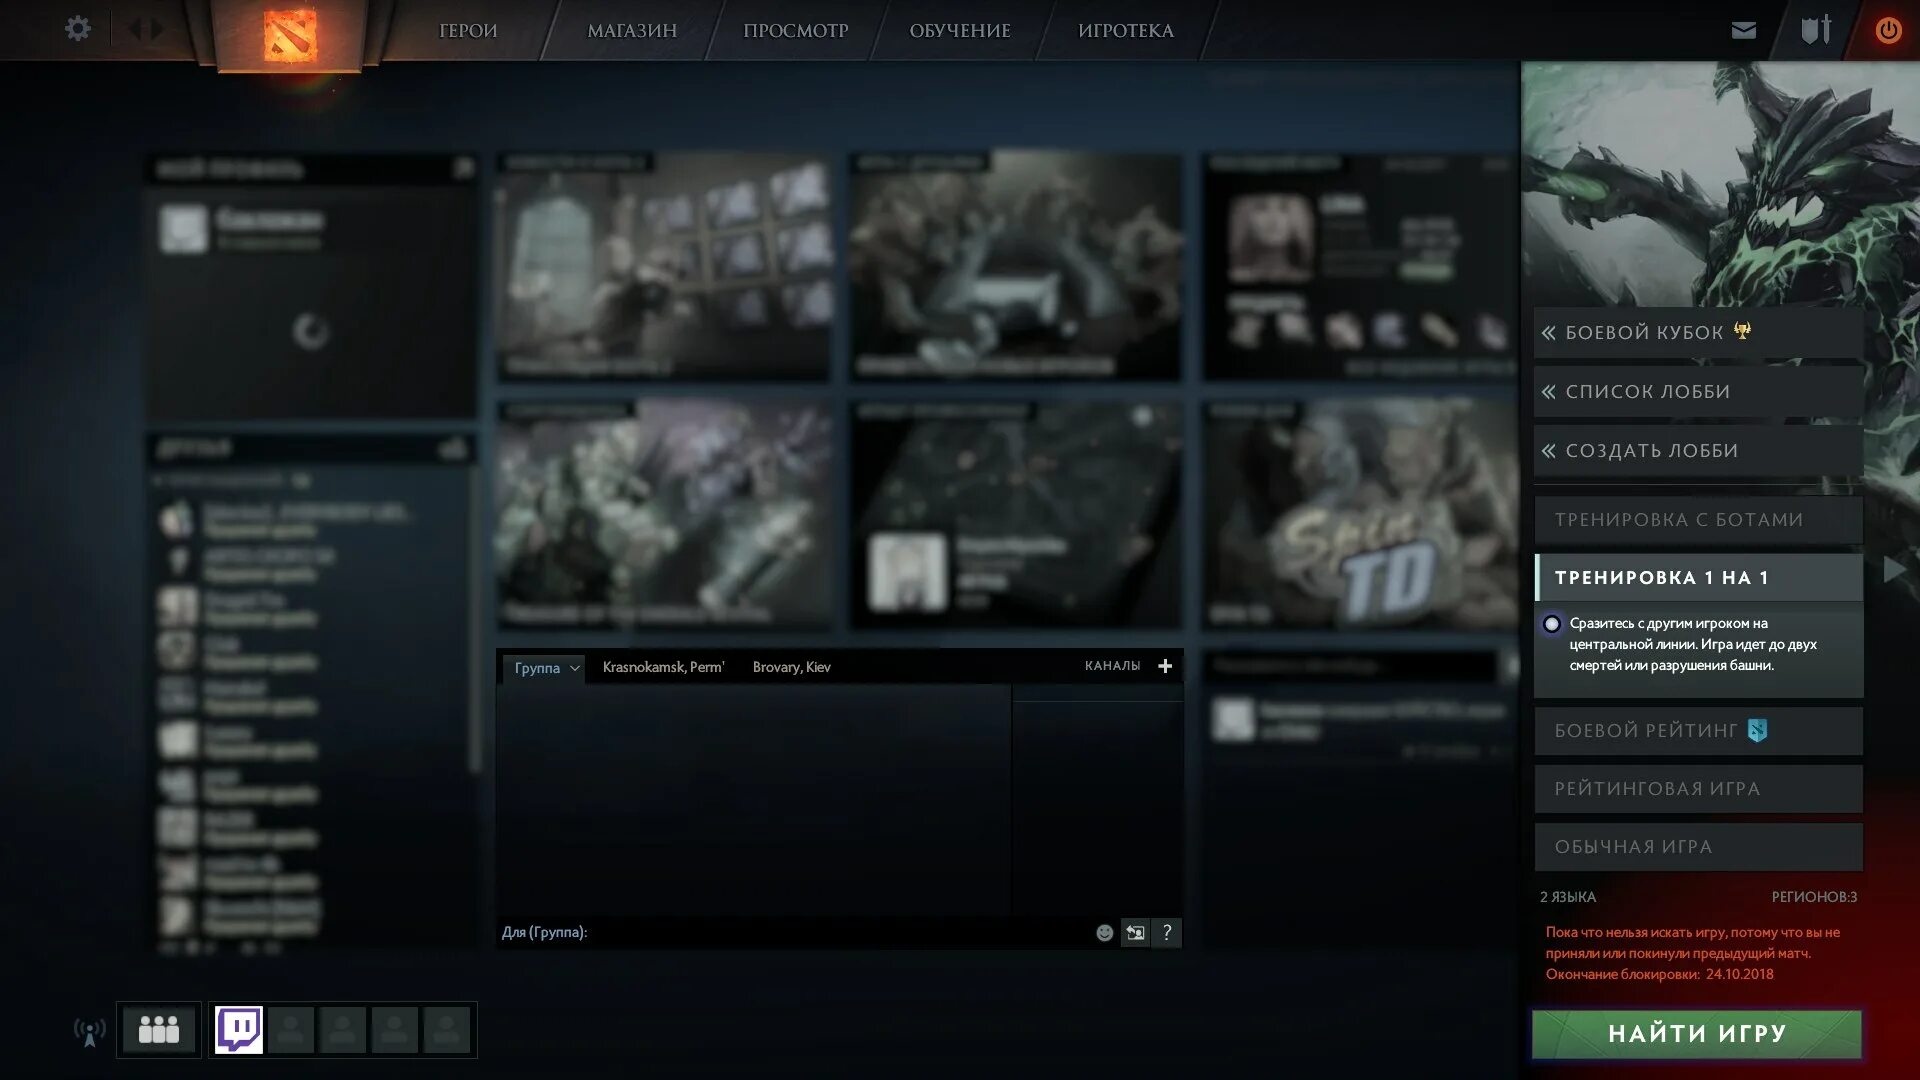Screen dimensions: 1920x1080
Task: Expand the Список лобби panel
Action: click(x=1697, y=392)
